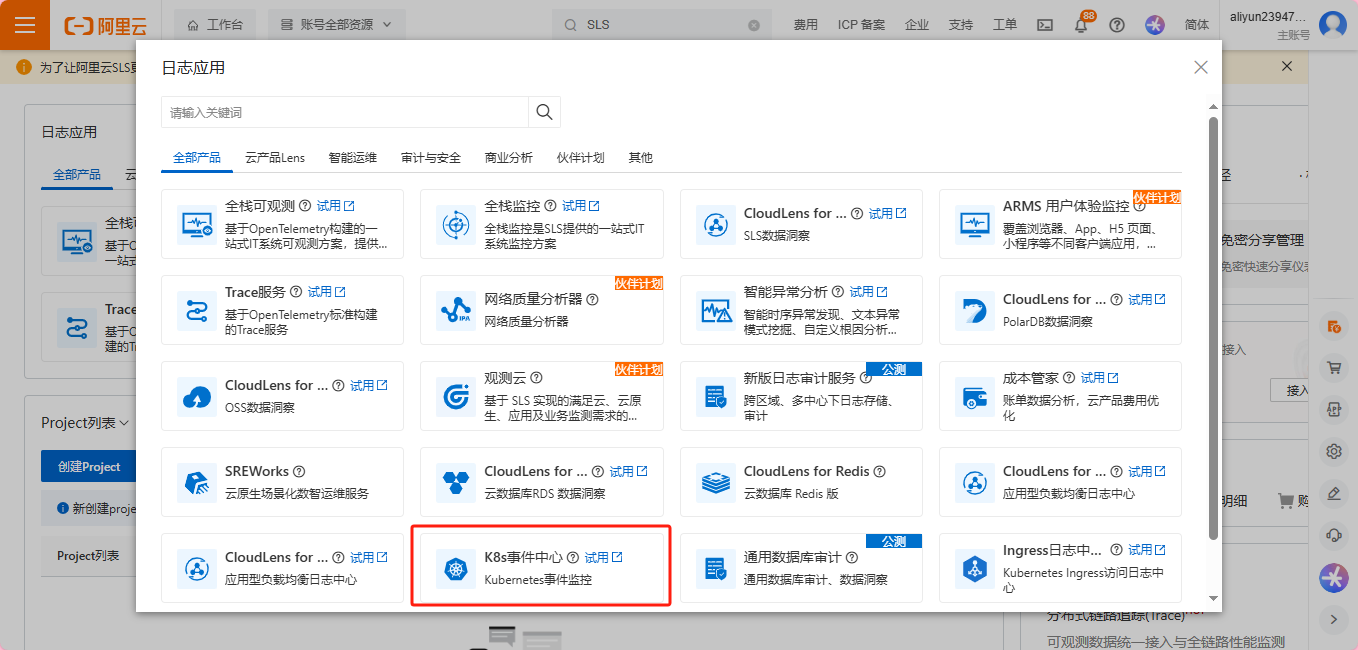Viewport: 1358px width, 650px height.
Task: Click the magnifier search button in dialog
Action: [x=544, y=112]
